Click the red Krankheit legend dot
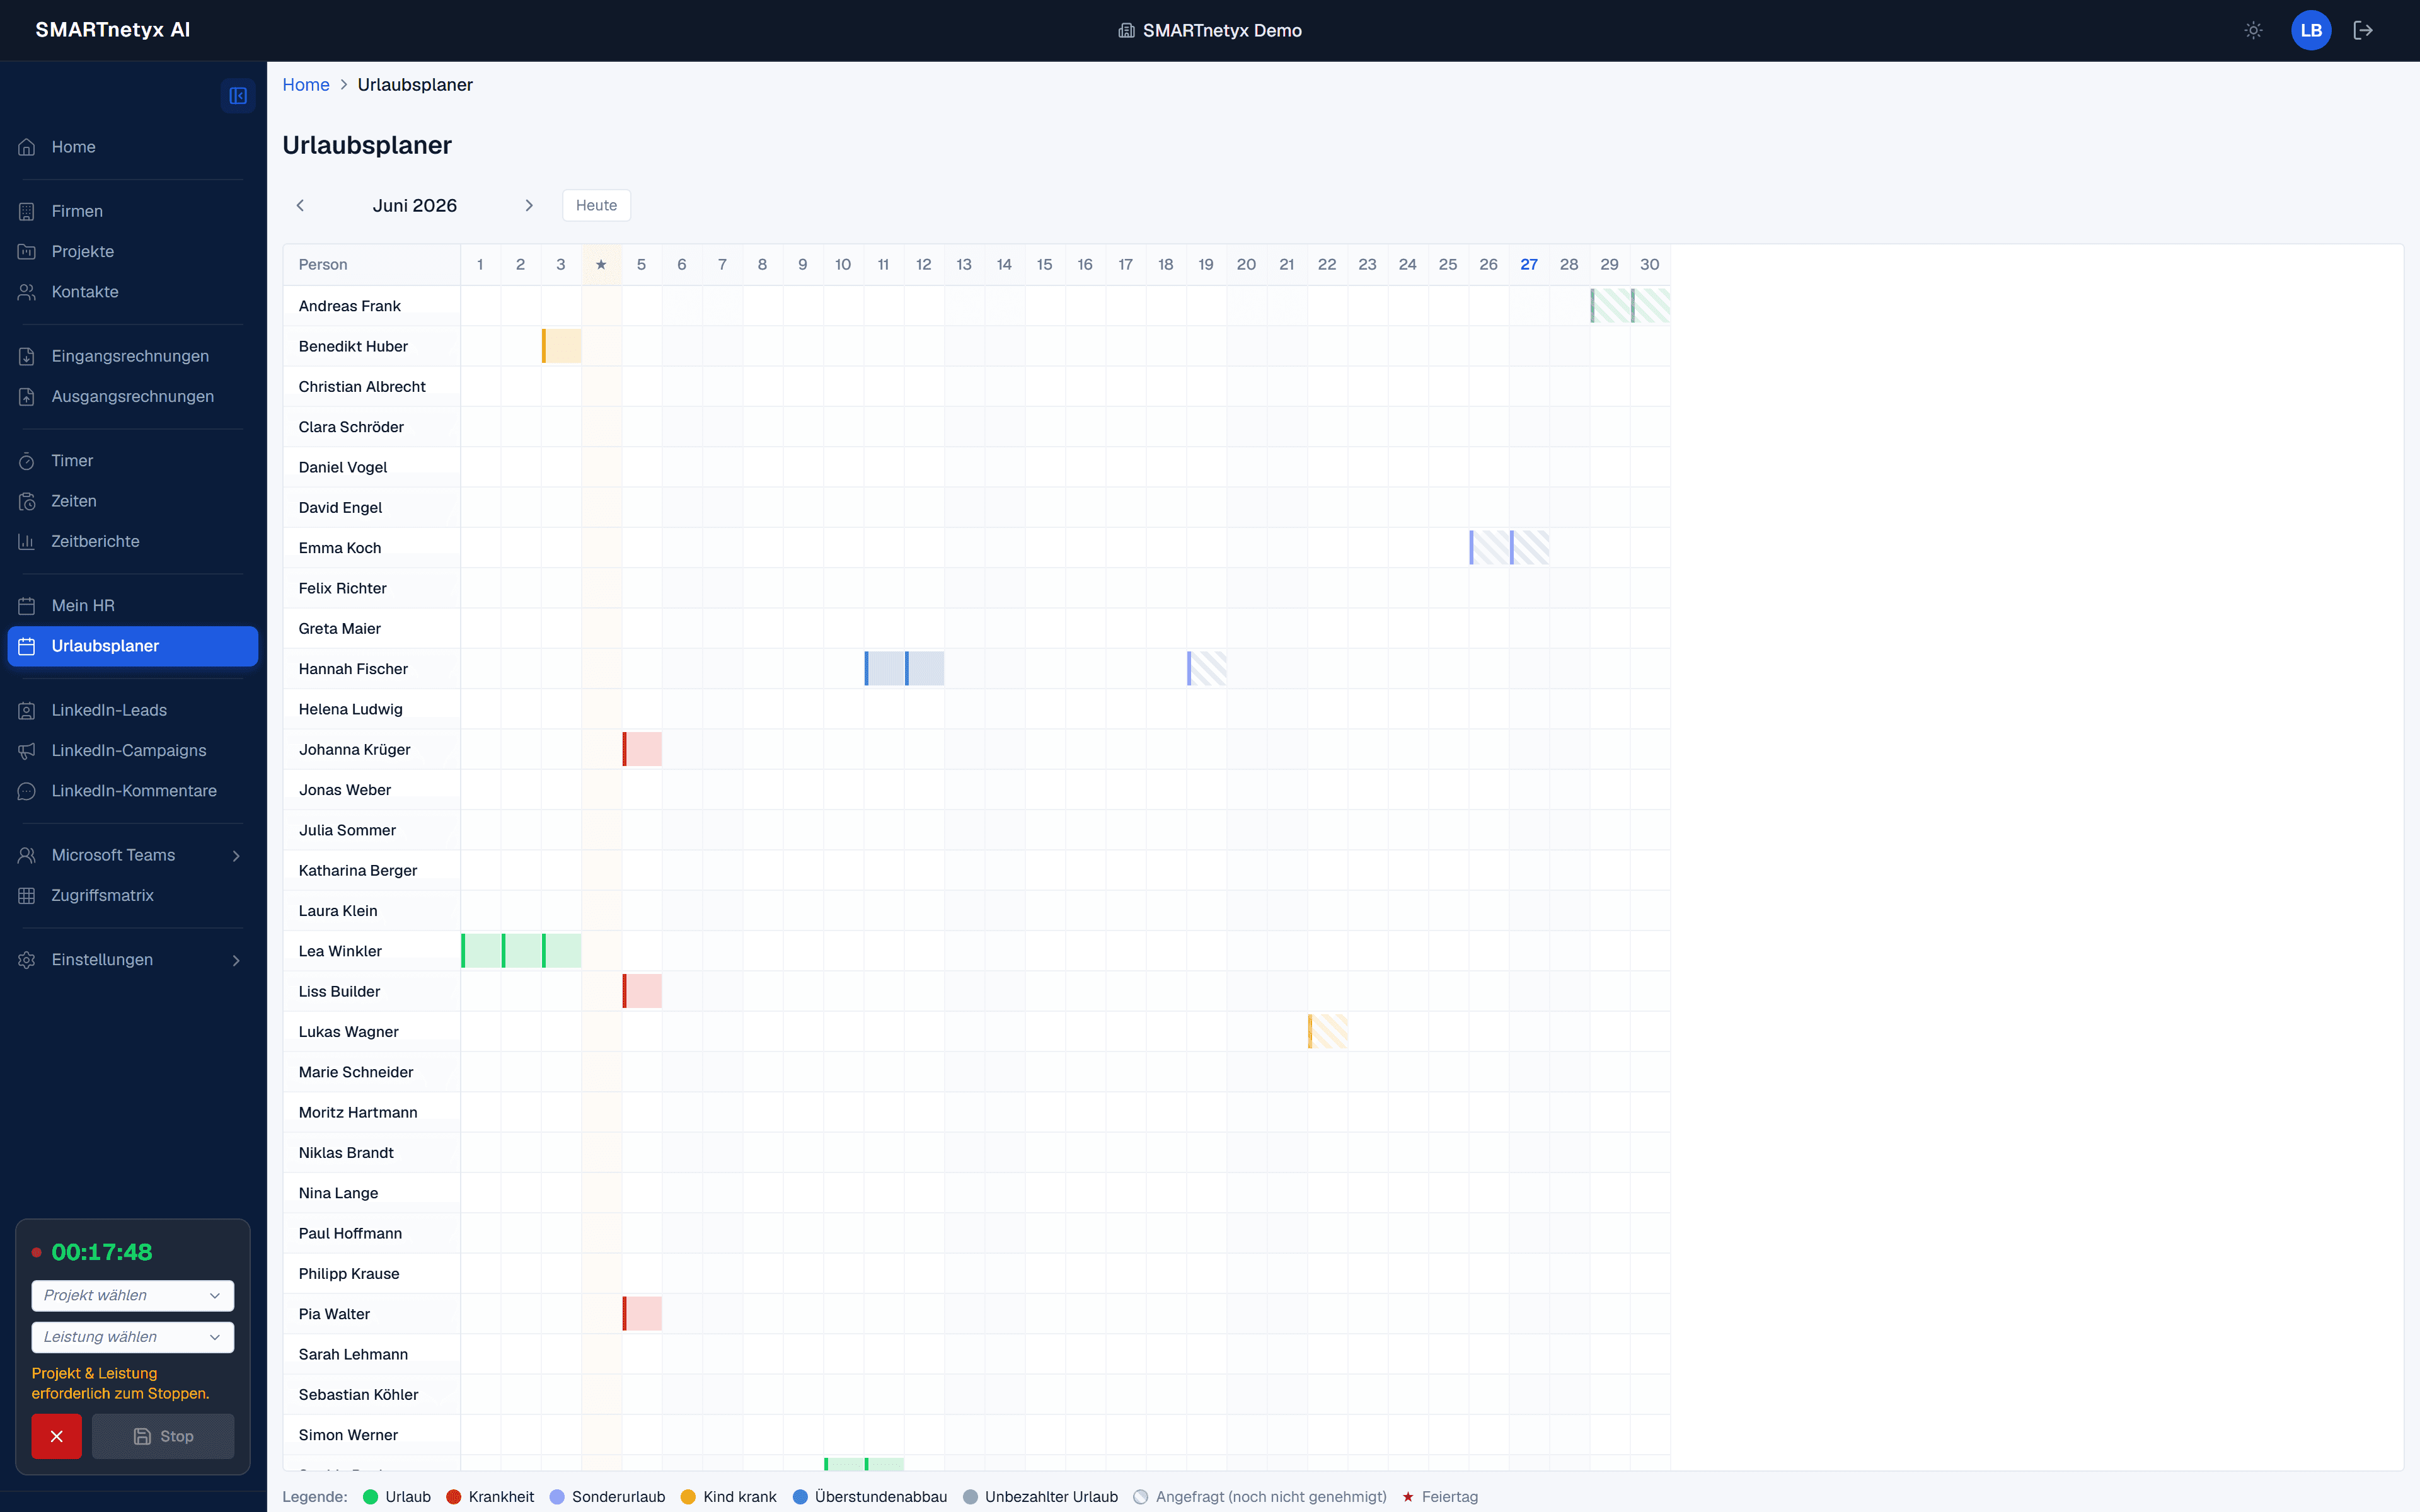This screenshot has width=2420, height=1512. coord(454,1497)
